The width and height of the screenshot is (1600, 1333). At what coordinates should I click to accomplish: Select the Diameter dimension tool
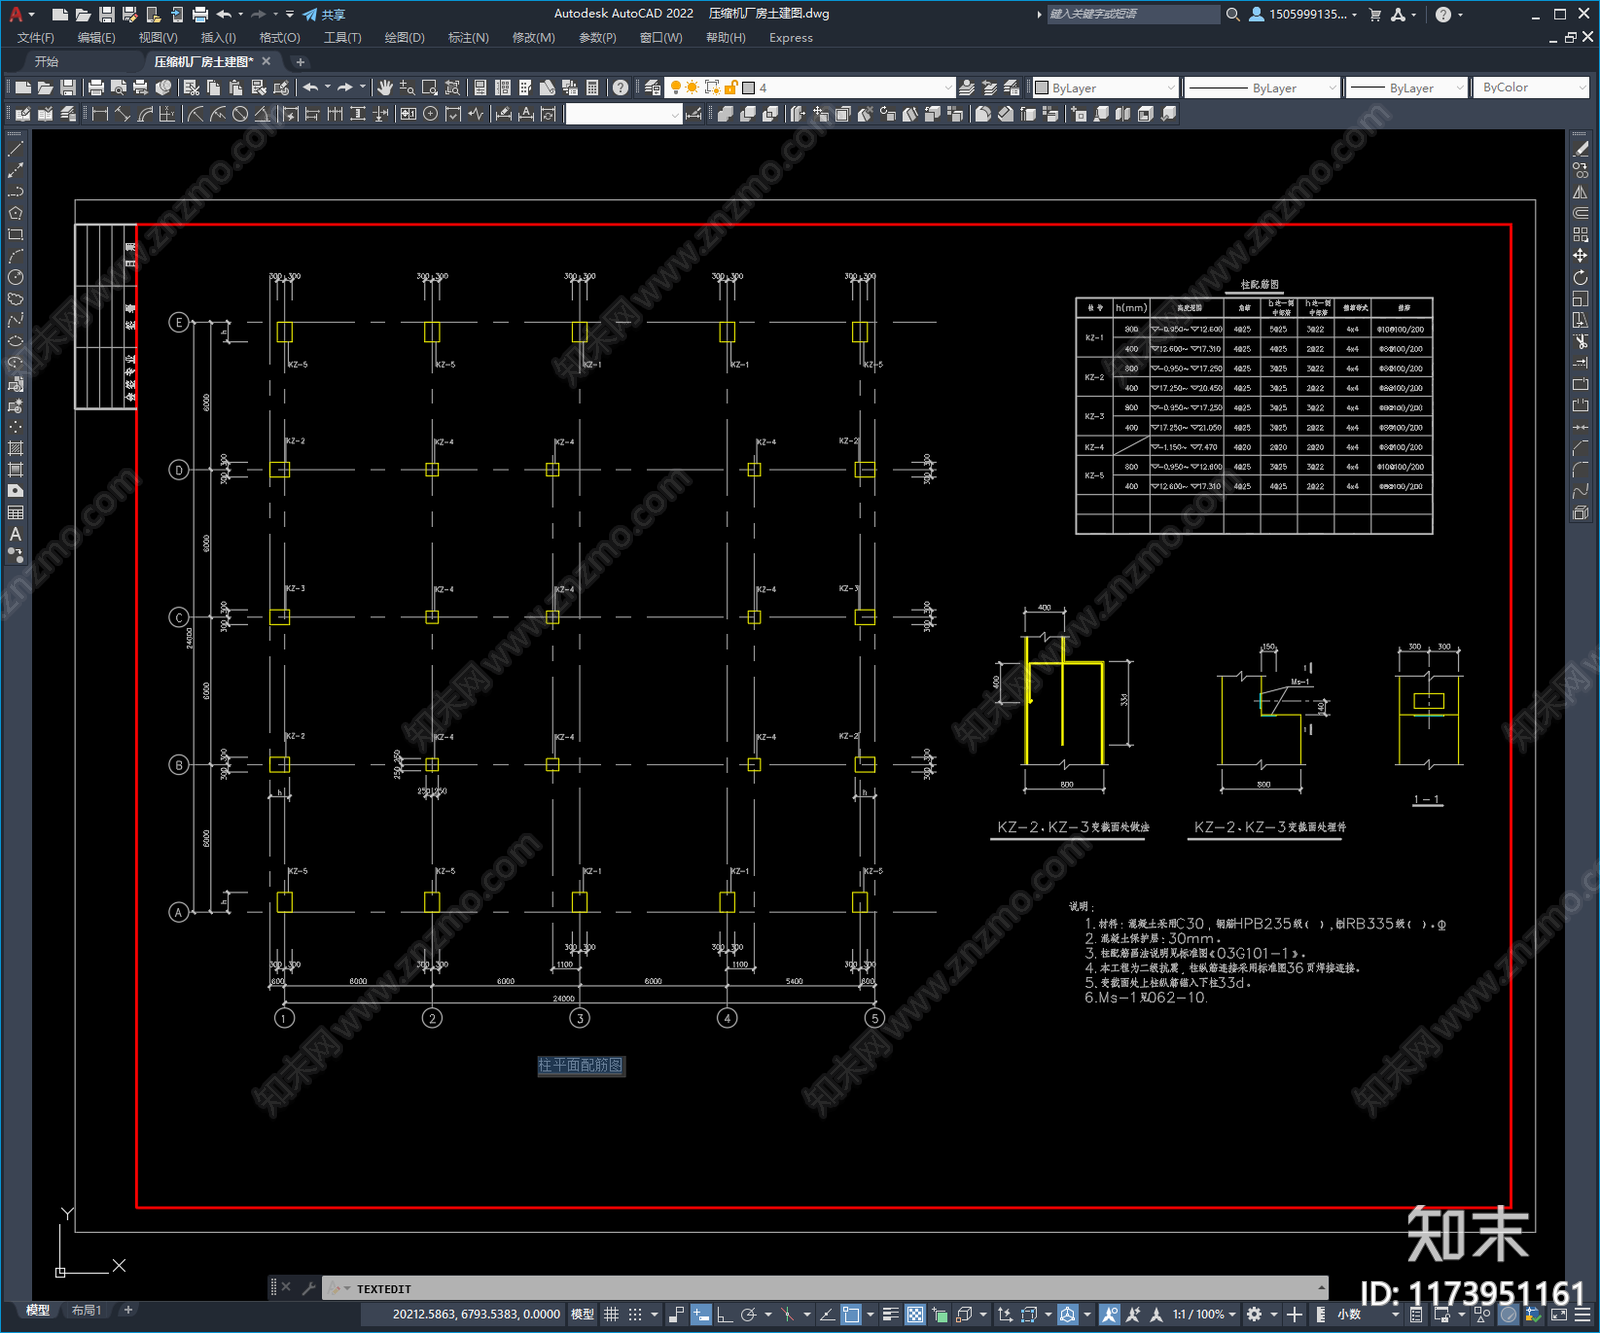click(x=240, y=114)
